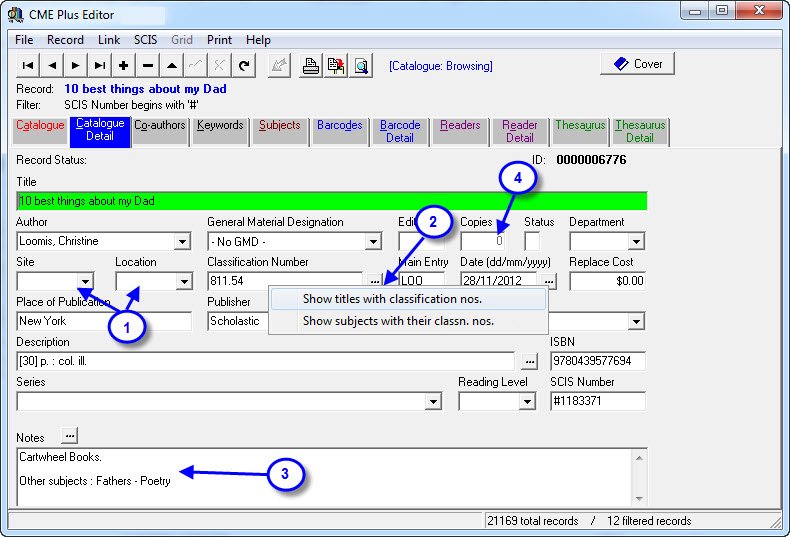Screen dimensions: 790x537
Task: Go to the first record button
Action: (28, 66)
